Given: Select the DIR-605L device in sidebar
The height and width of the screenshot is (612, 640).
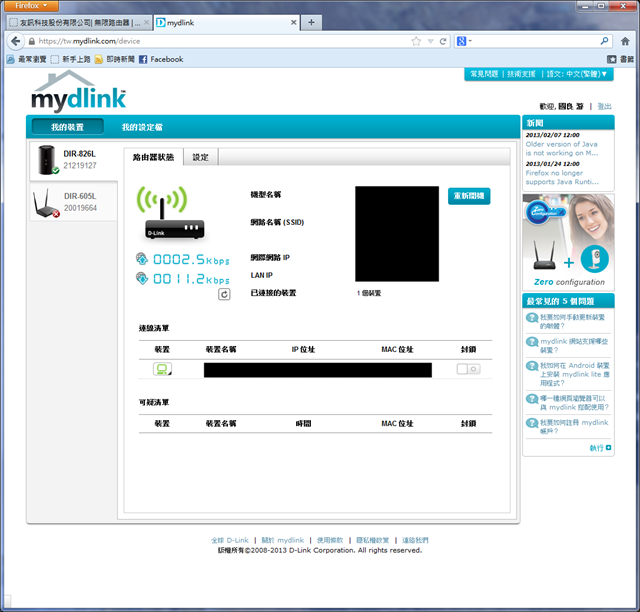Looking at the screenshot, I should (x=73, y=202).
